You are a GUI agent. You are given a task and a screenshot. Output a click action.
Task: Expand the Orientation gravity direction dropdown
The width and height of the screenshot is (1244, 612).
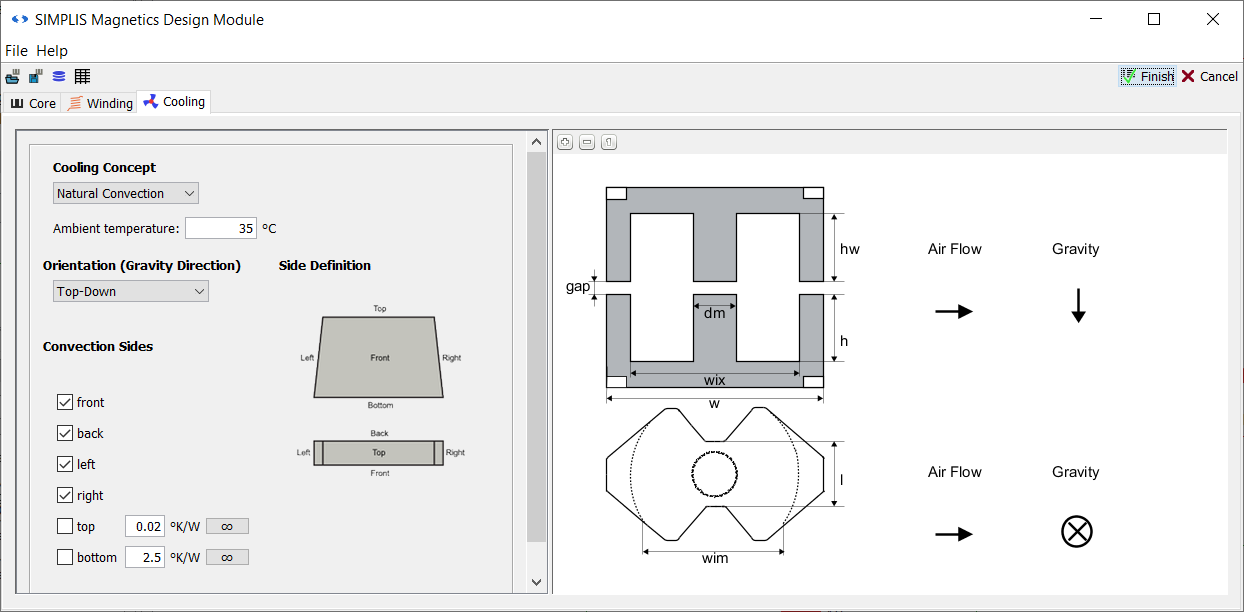click(130, 291)
